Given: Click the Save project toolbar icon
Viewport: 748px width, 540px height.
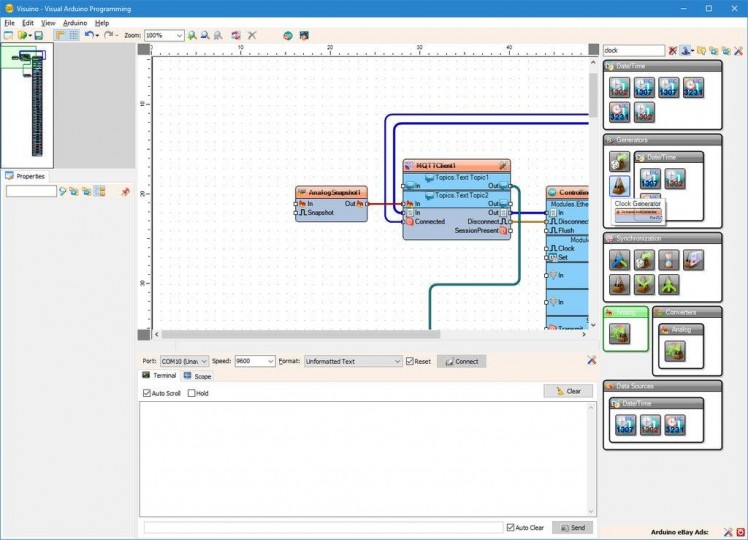Looking at the screenshot, I should [x=39, y=35].
